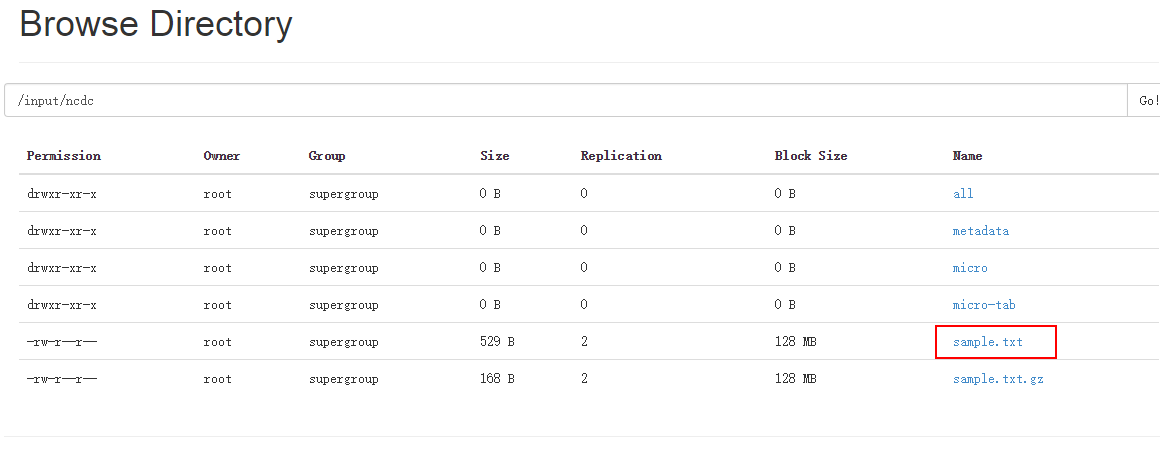Select the 529 B size cell
1160x452 pixels.
point(497,342)
